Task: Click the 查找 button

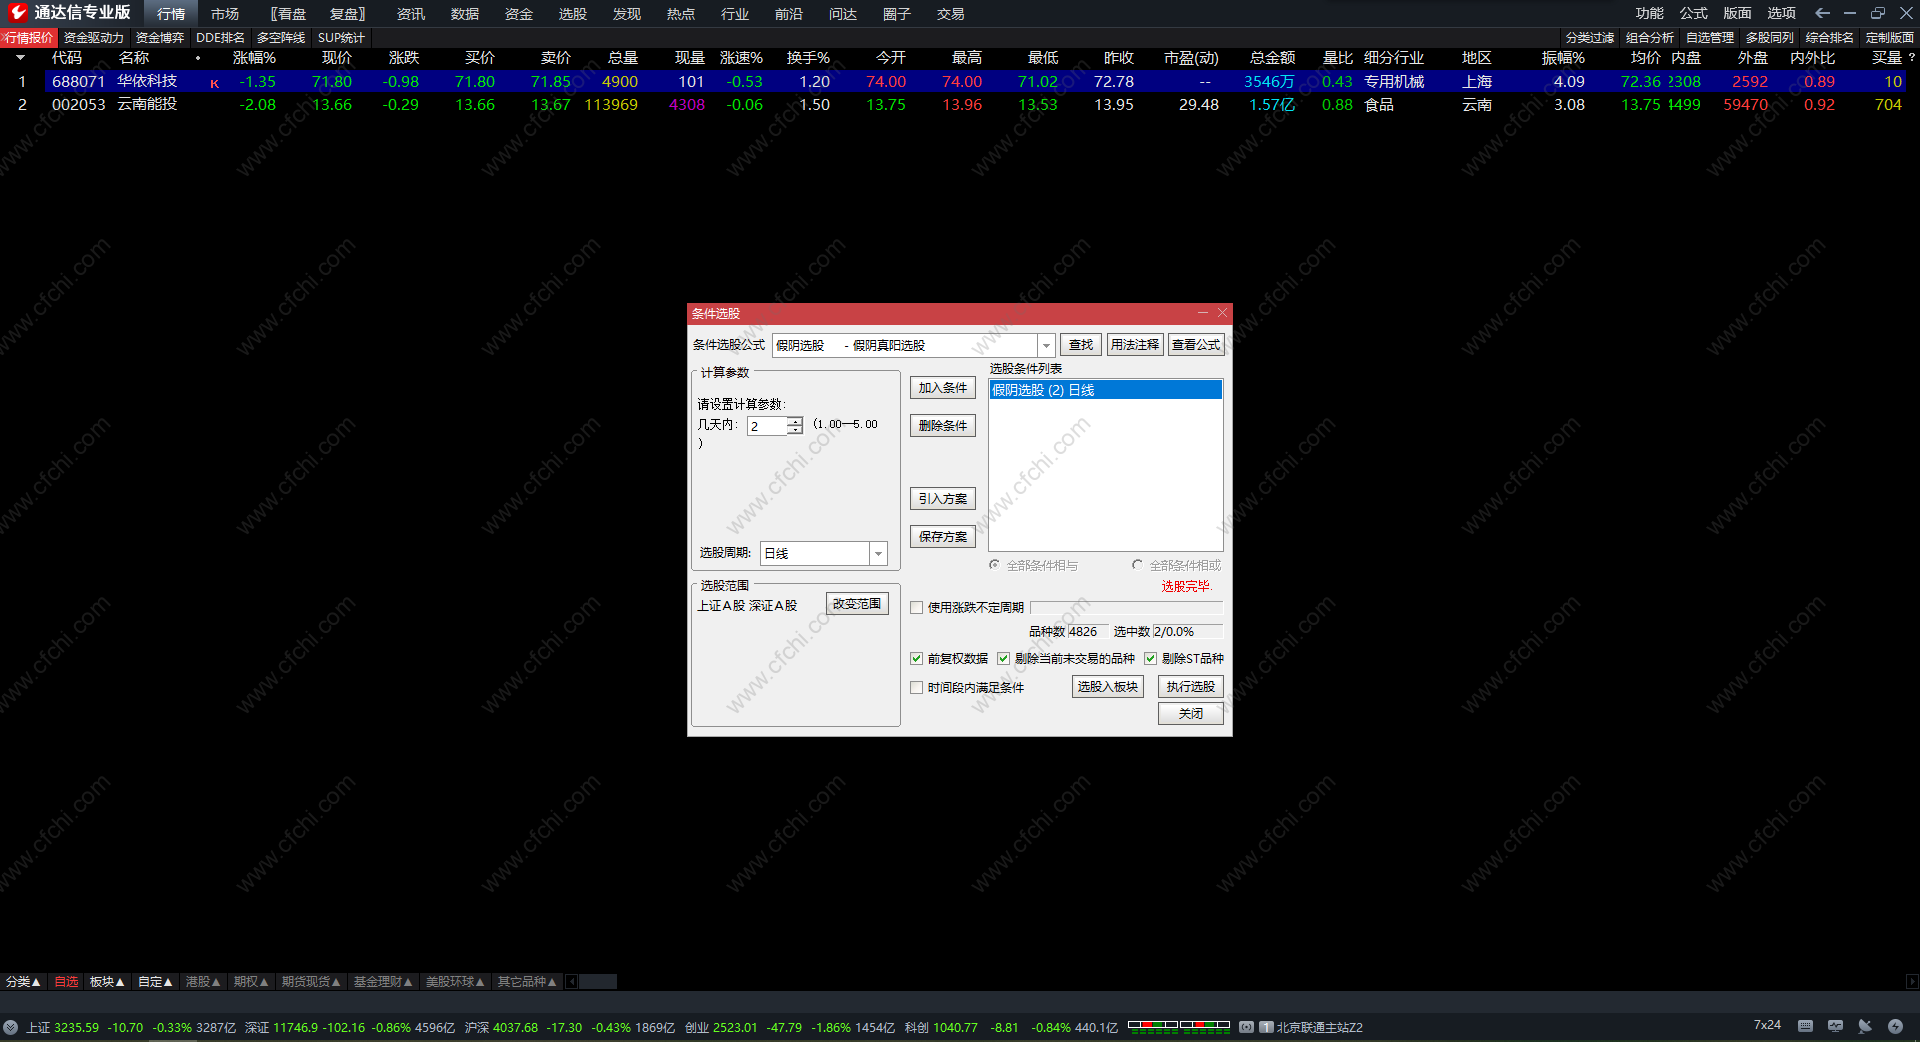Action: click(1081, 345)
